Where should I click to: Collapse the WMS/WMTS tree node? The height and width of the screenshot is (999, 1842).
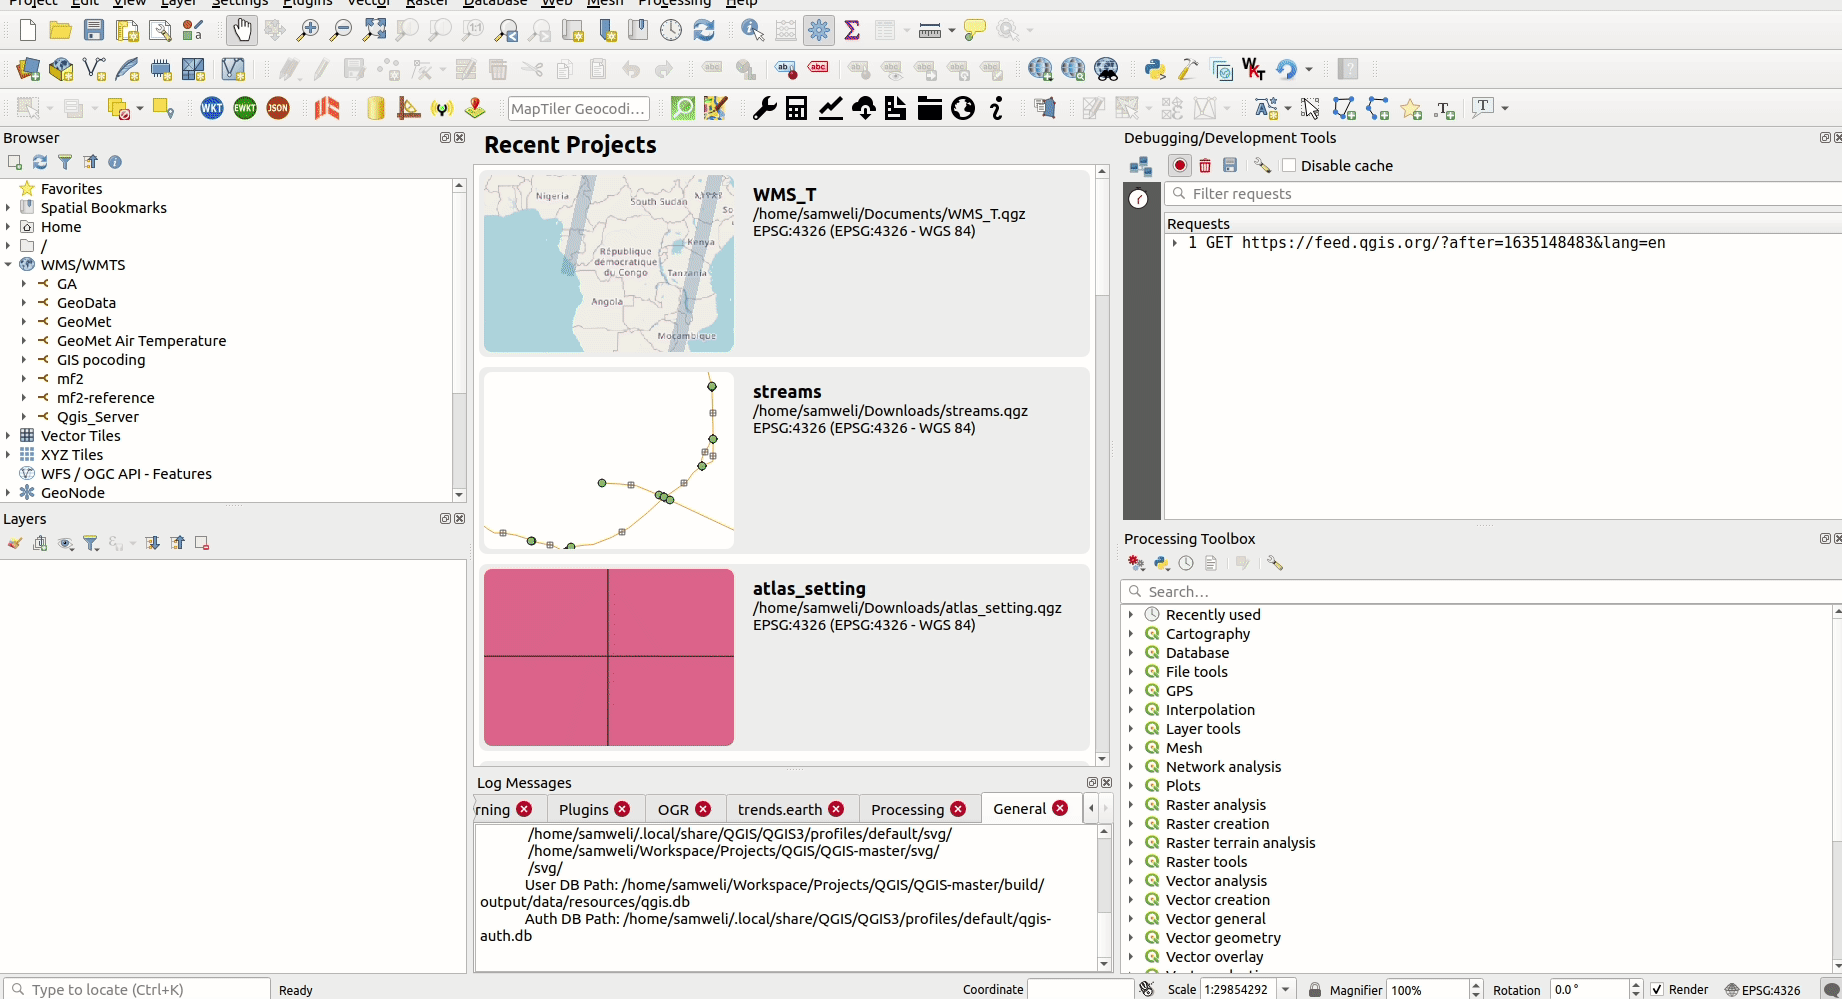(8, 265)
